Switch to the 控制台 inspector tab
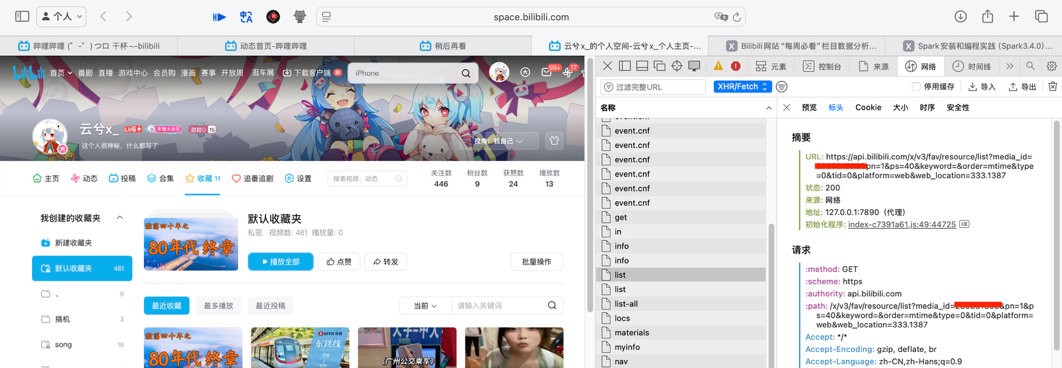Viewport: 1062px width, 368px height. pos(822,66)
